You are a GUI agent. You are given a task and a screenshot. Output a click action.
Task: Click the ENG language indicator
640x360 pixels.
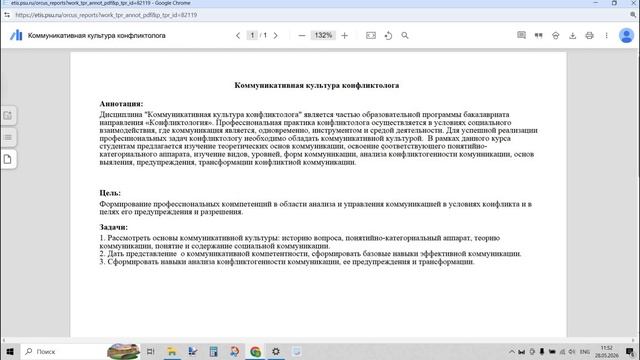tap(584, 351)
